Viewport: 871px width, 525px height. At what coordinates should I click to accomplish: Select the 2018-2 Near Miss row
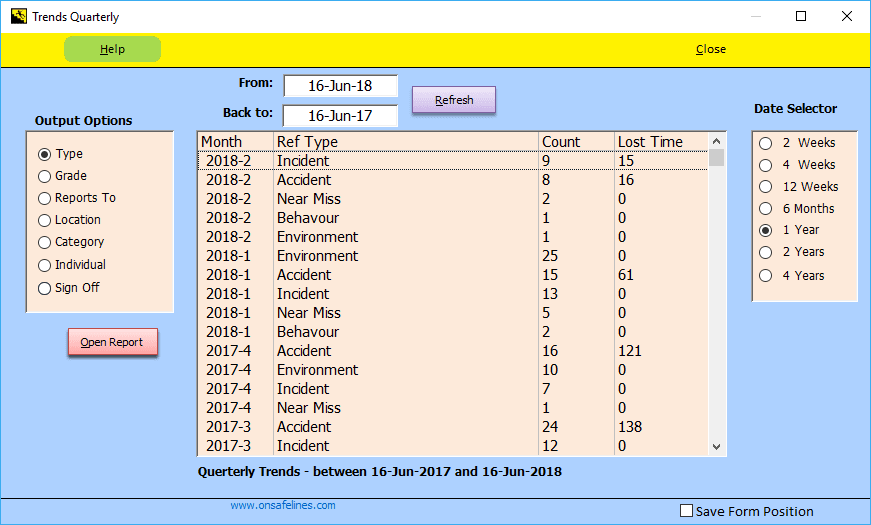453,199
